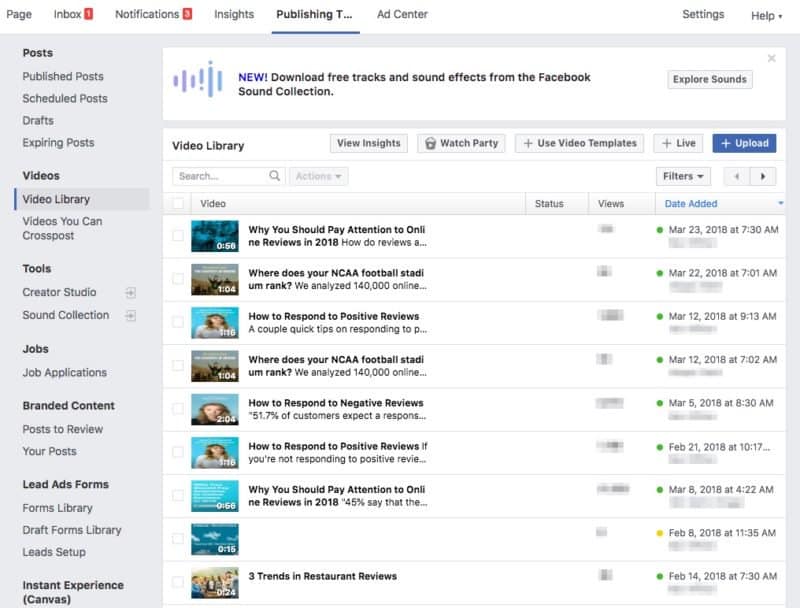Sort by Date Added column arrow
This screenshot has height=608, width=800.
pos(780,204)
